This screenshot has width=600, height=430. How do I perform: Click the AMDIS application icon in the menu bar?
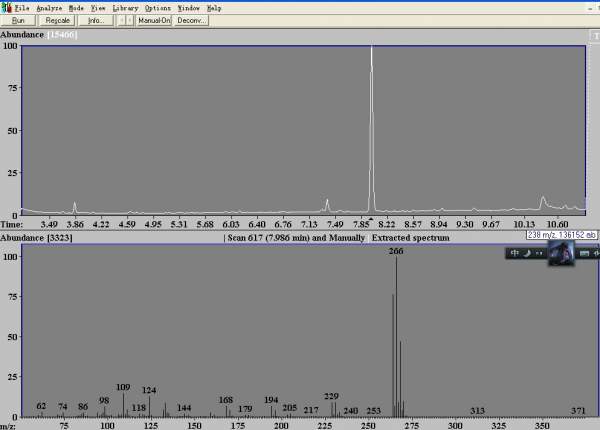[x=6, y=7]
